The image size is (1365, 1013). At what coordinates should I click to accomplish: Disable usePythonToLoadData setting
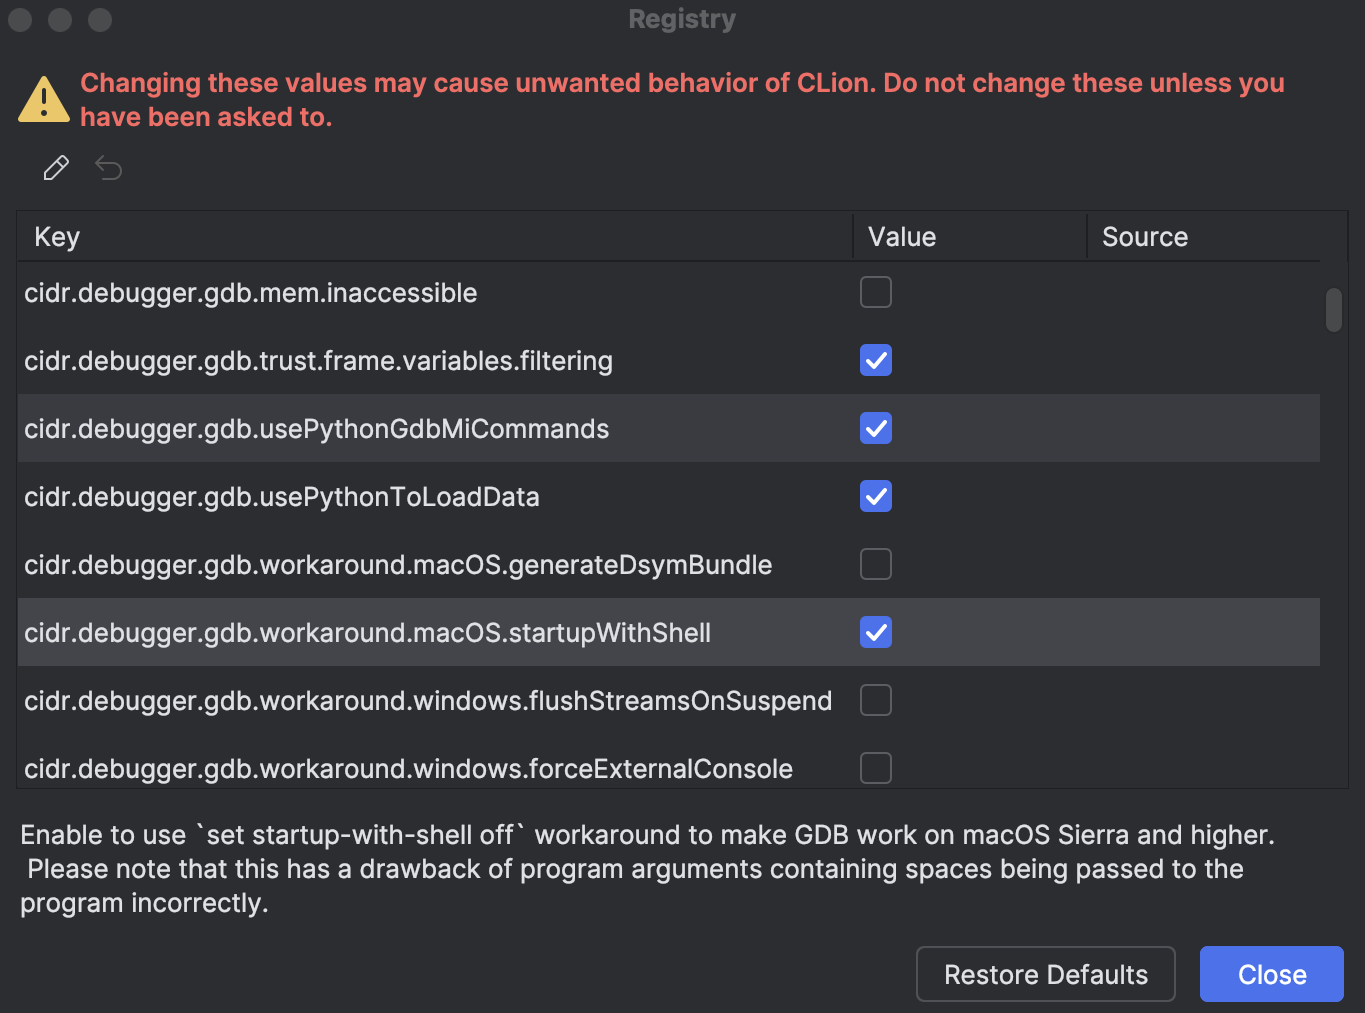pos(875,496)
